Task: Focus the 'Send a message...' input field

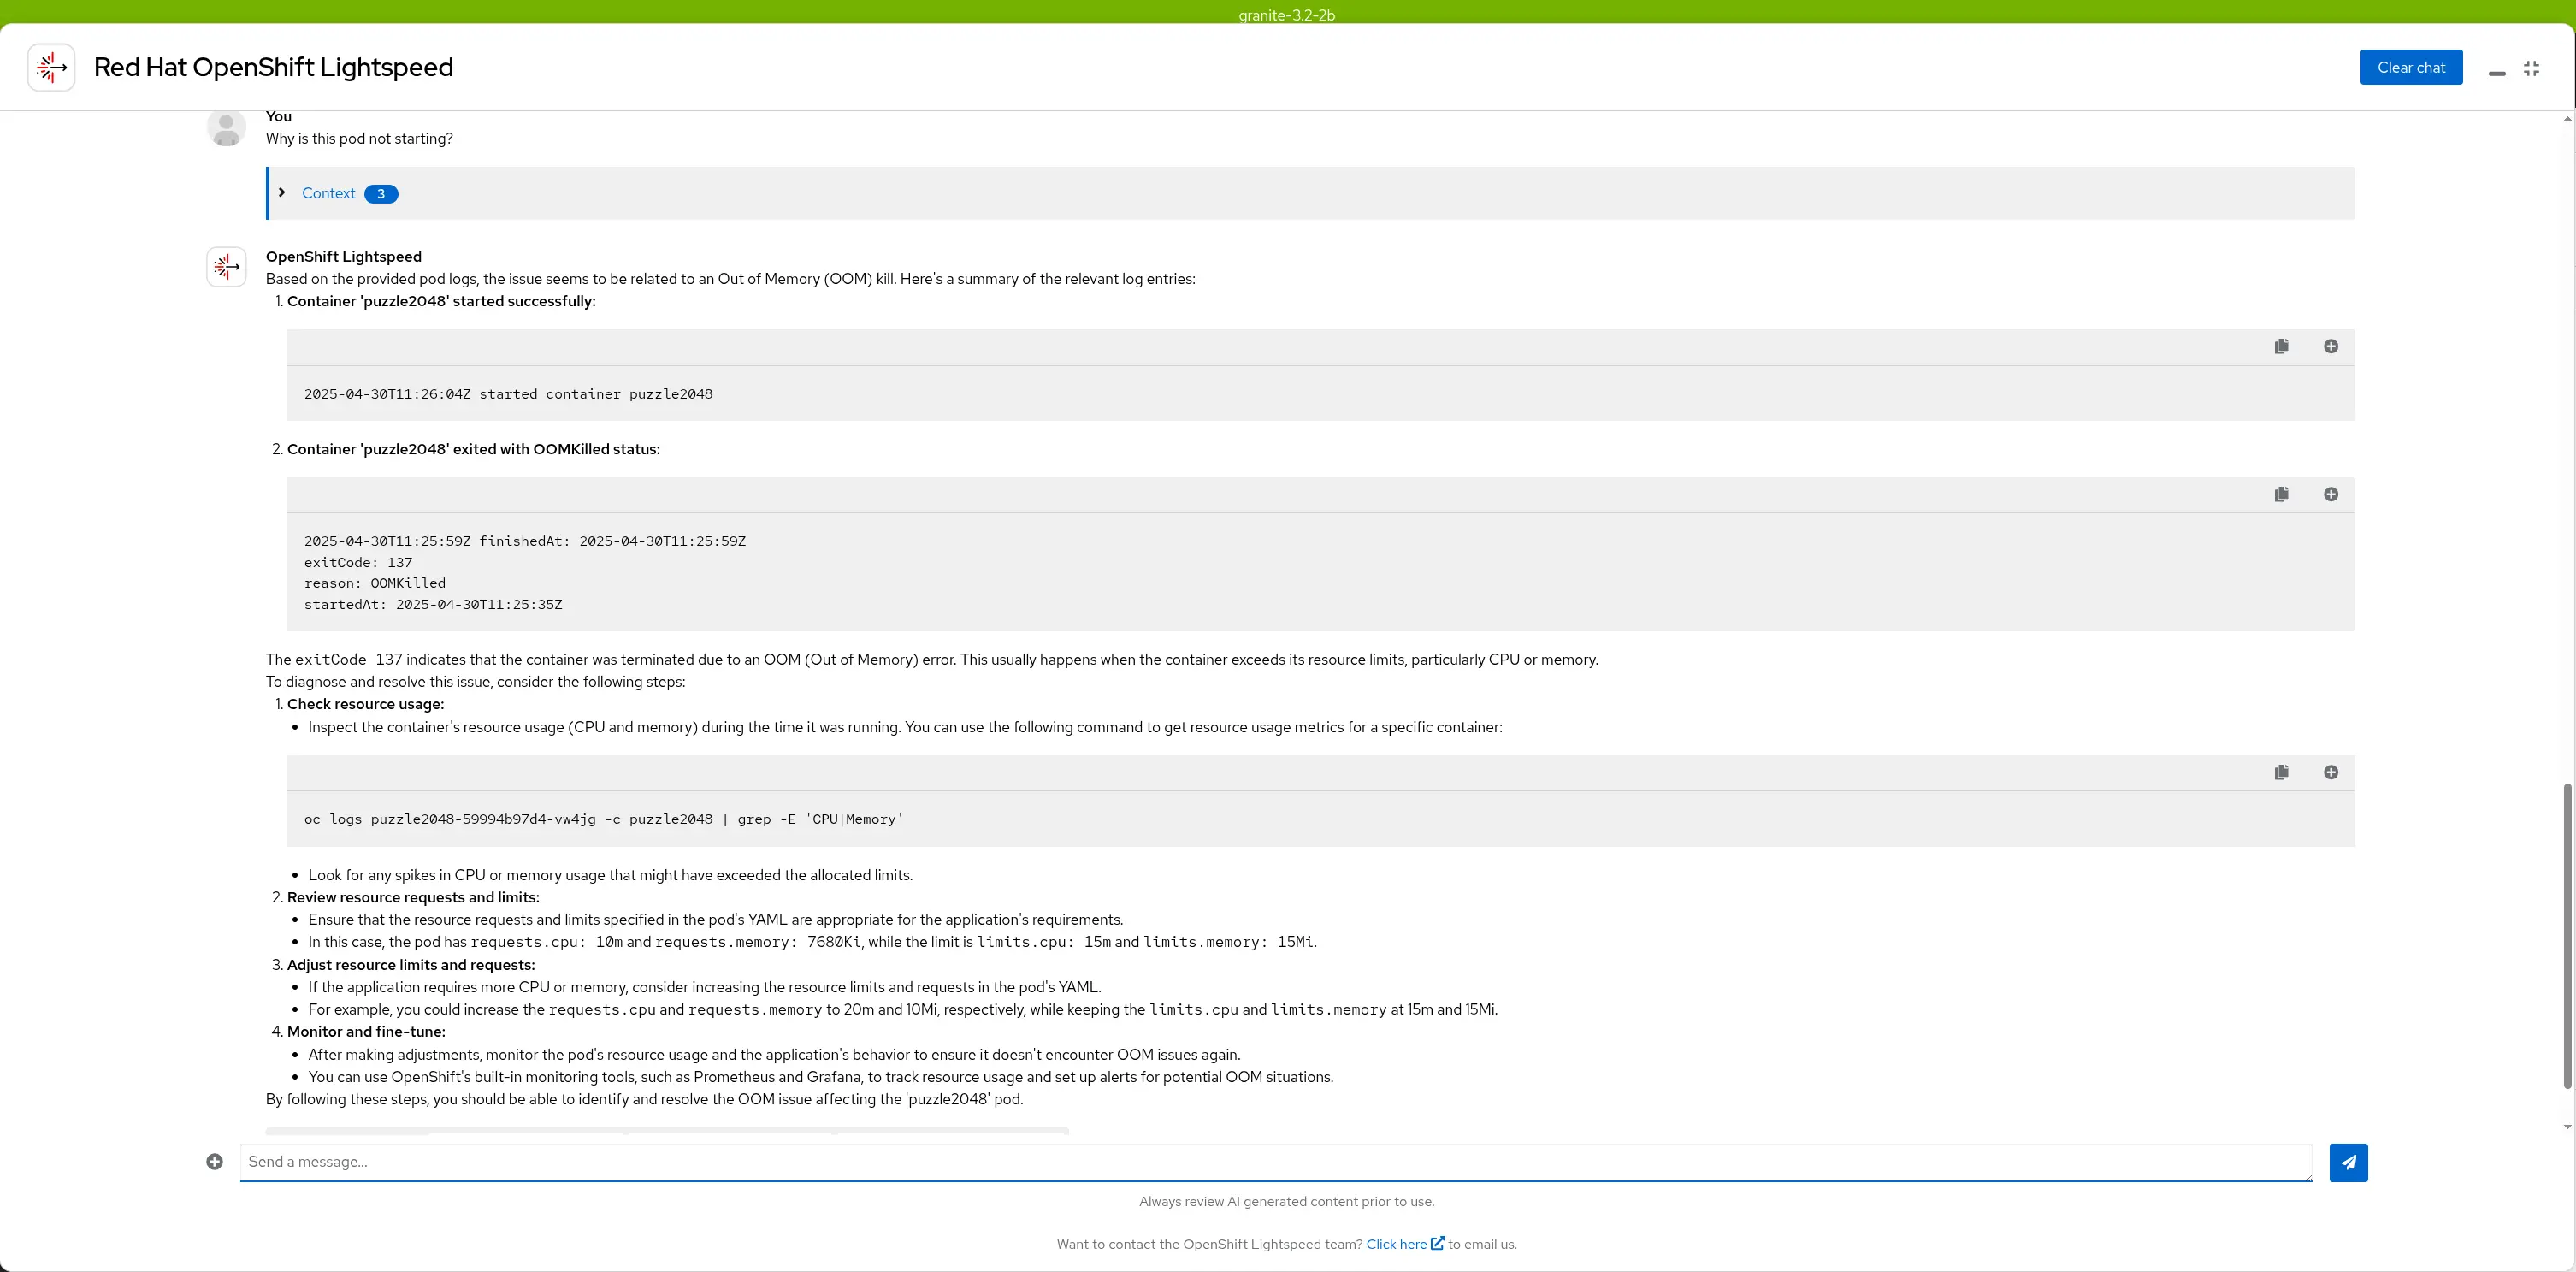Action: click(x=1275, y=1162)
